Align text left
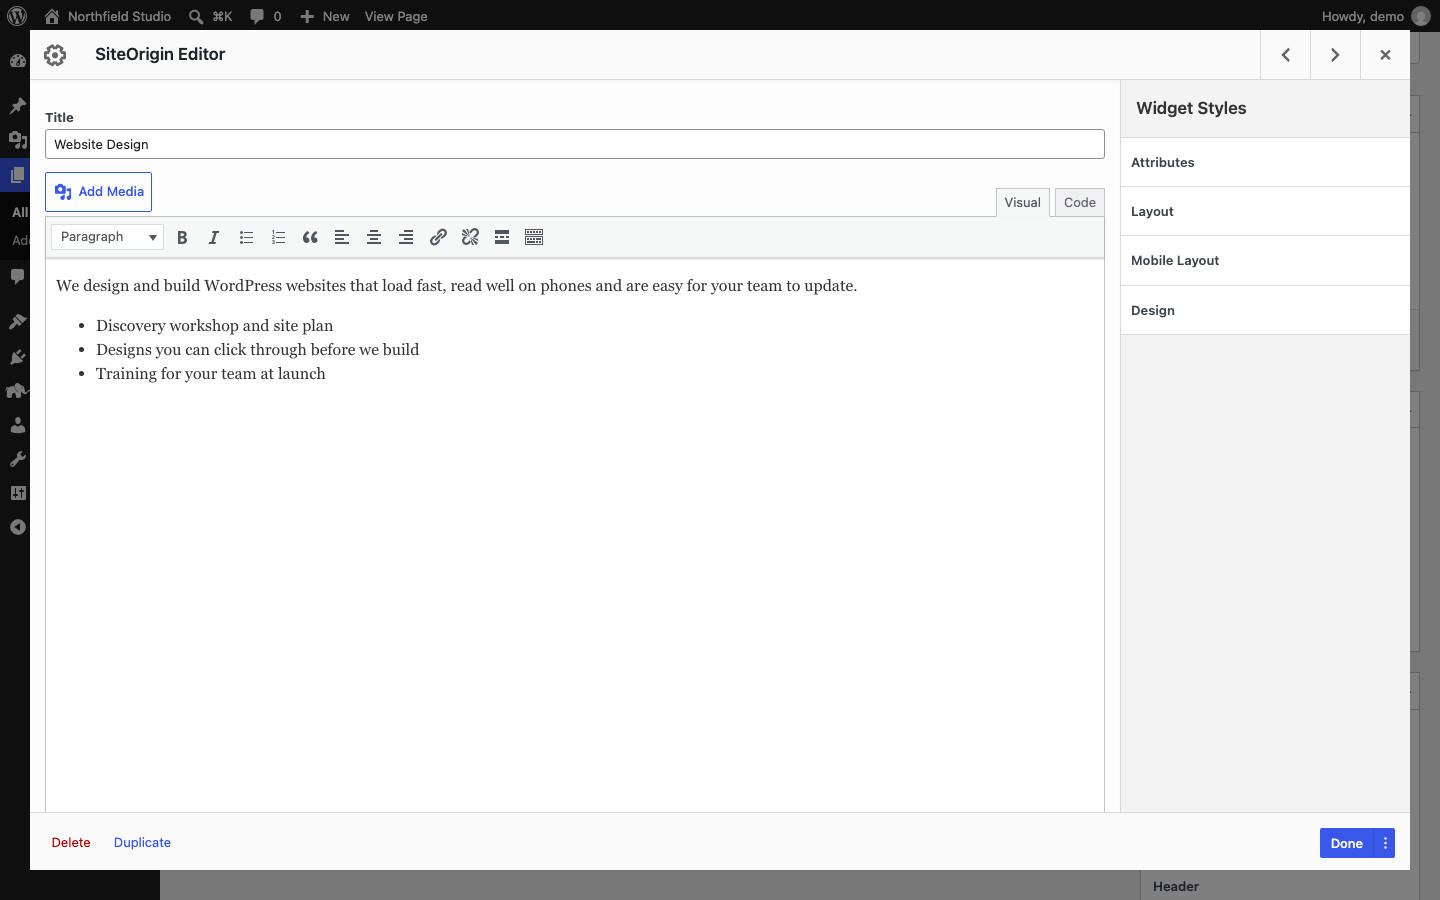 [x=342, y=237]
